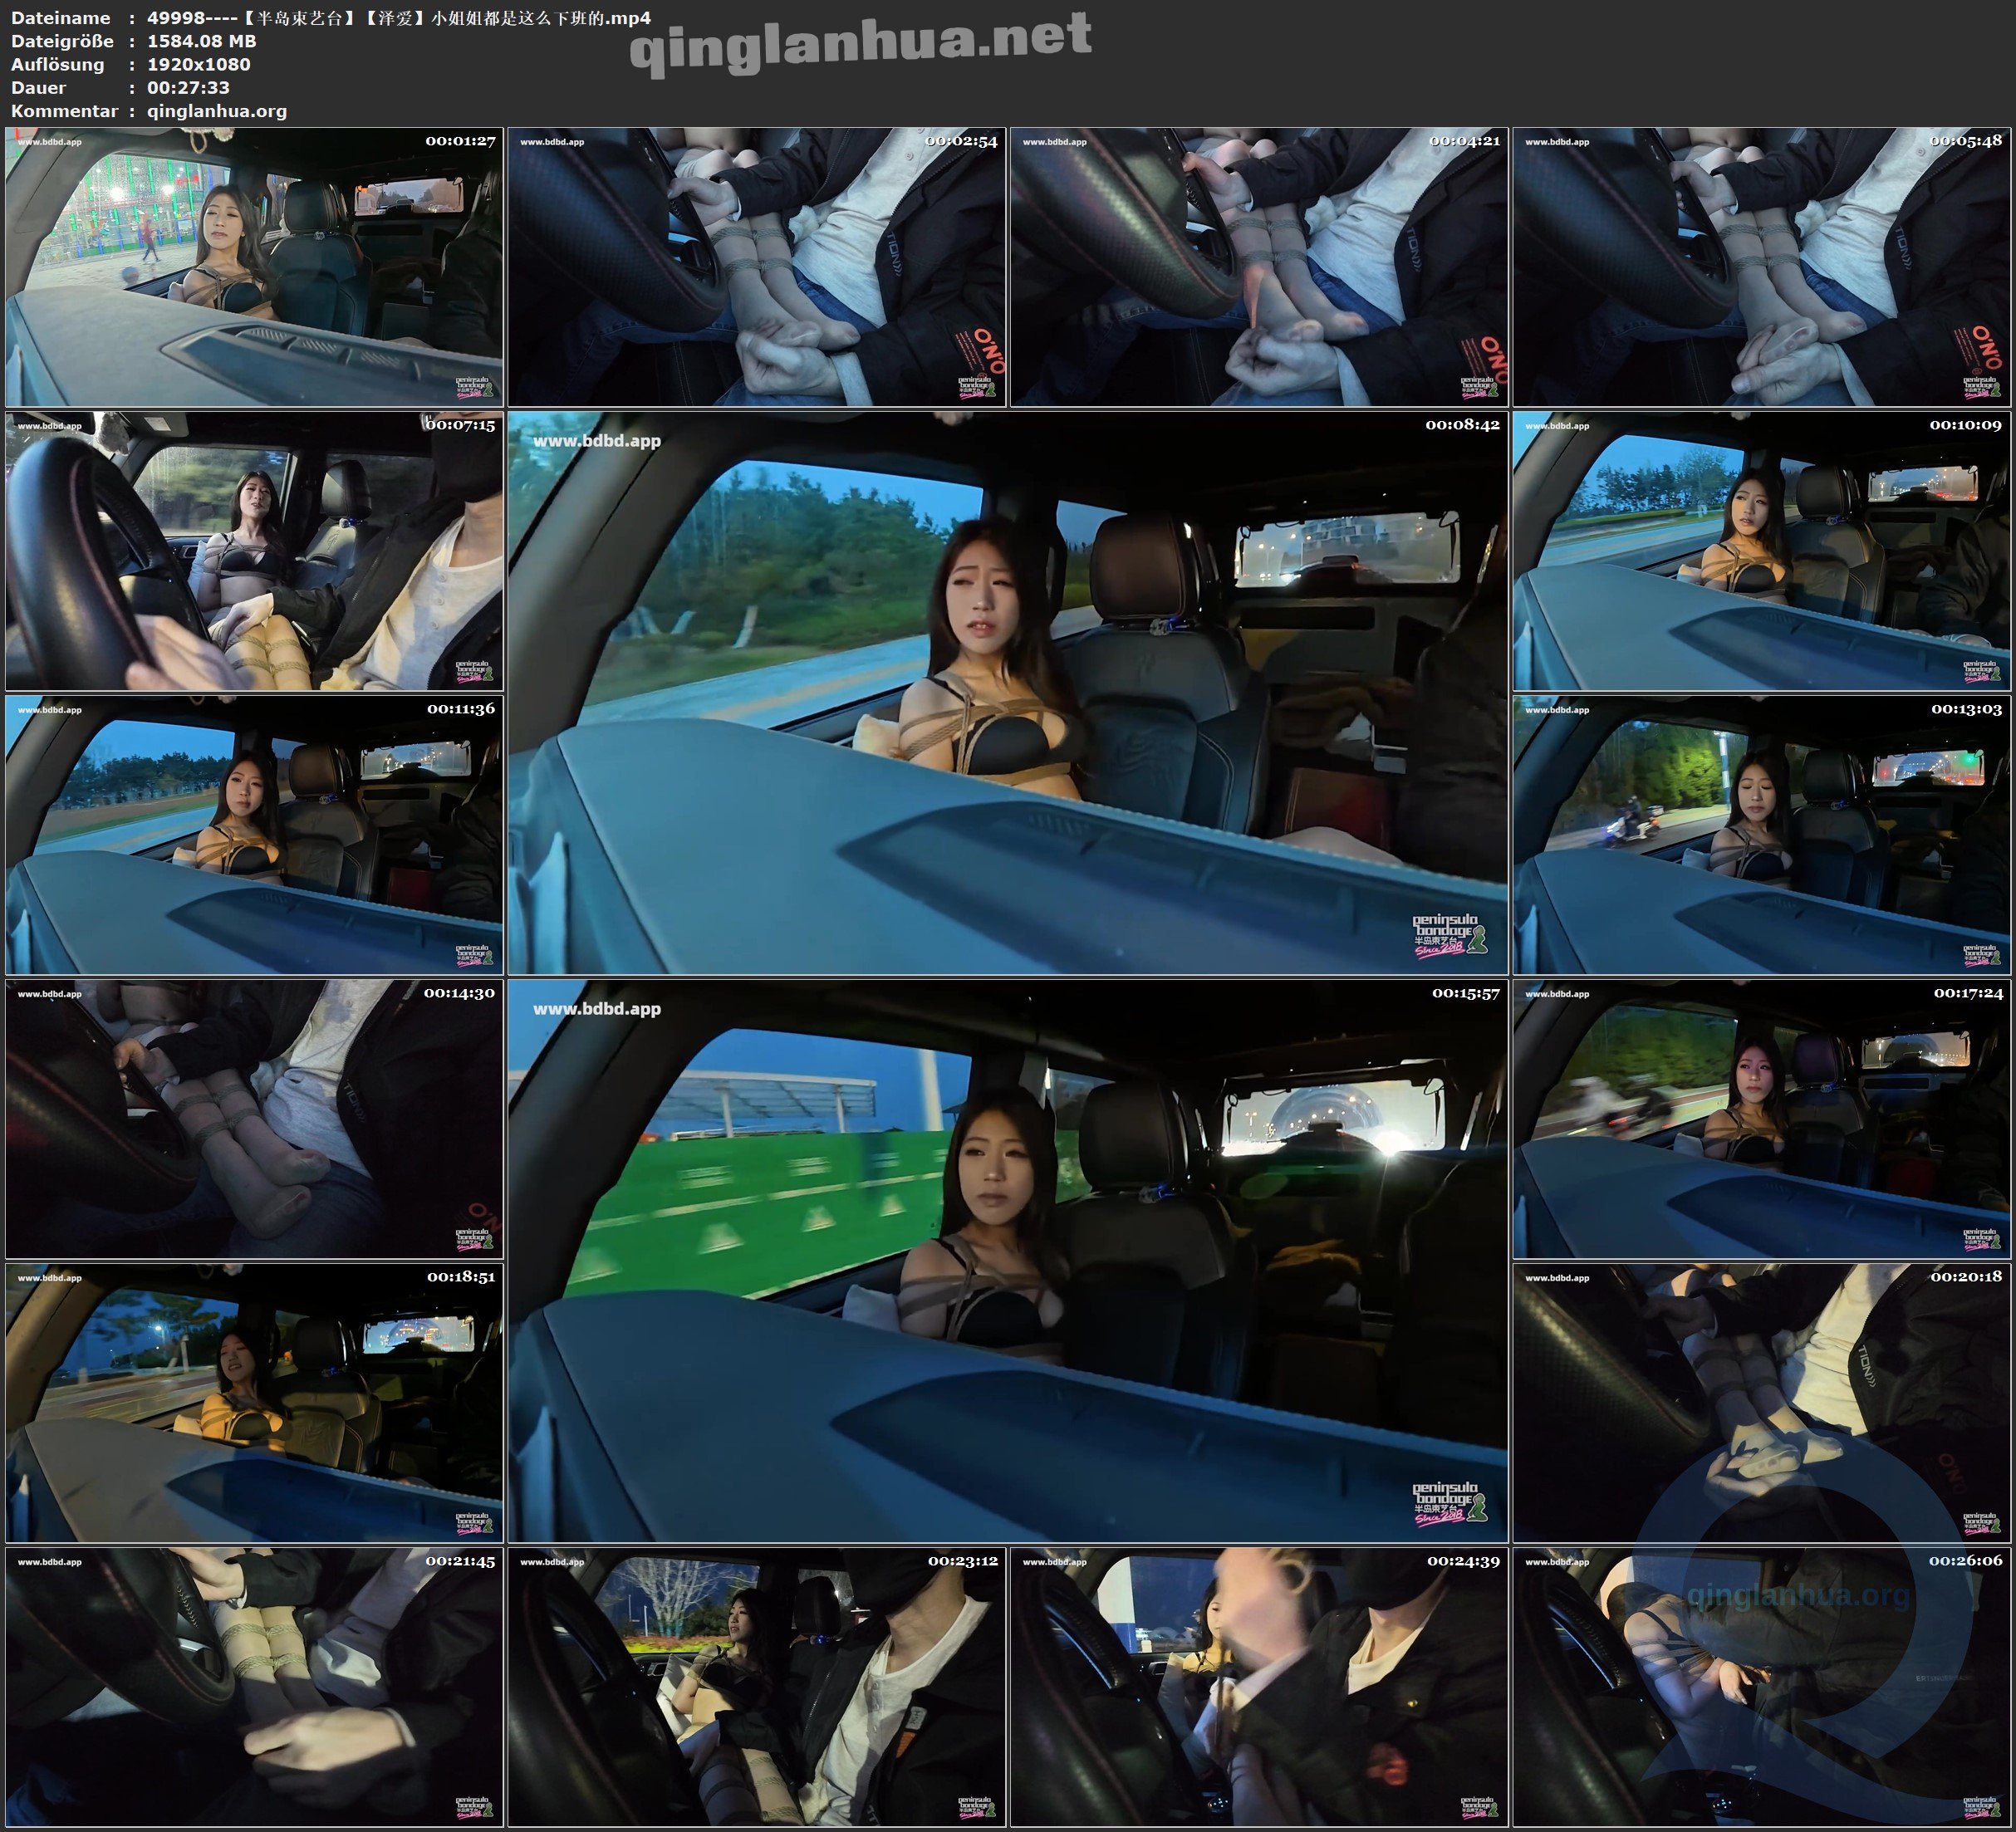Select the frame marked 00:02:54
Image resolution: width=2016 pixels, height=1832 pixels.
(x=756, y=266)
